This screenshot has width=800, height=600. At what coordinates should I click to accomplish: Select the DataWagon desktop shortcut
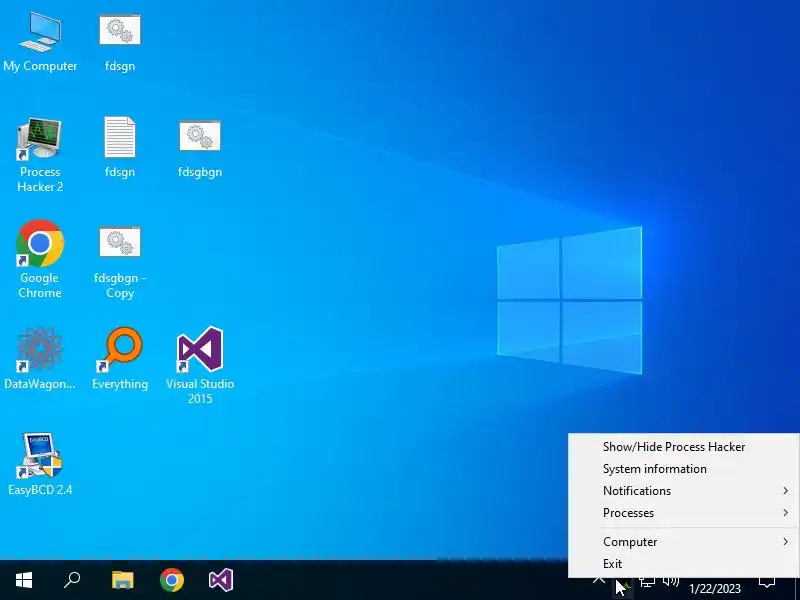[40, 358]
